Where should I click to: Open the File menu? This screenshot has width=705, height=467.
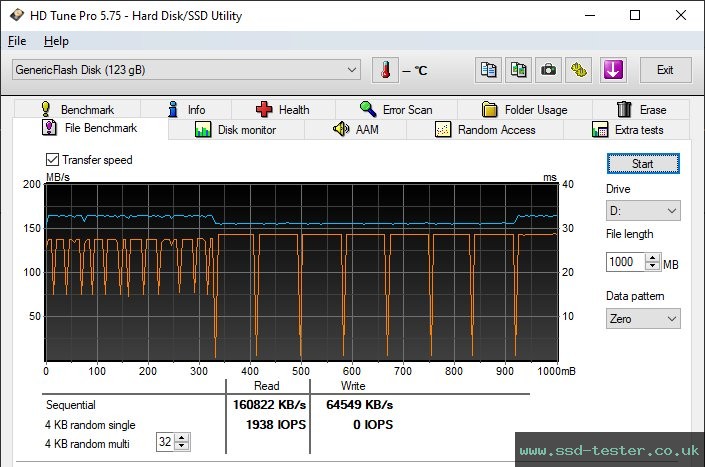(x=17, y=41)
